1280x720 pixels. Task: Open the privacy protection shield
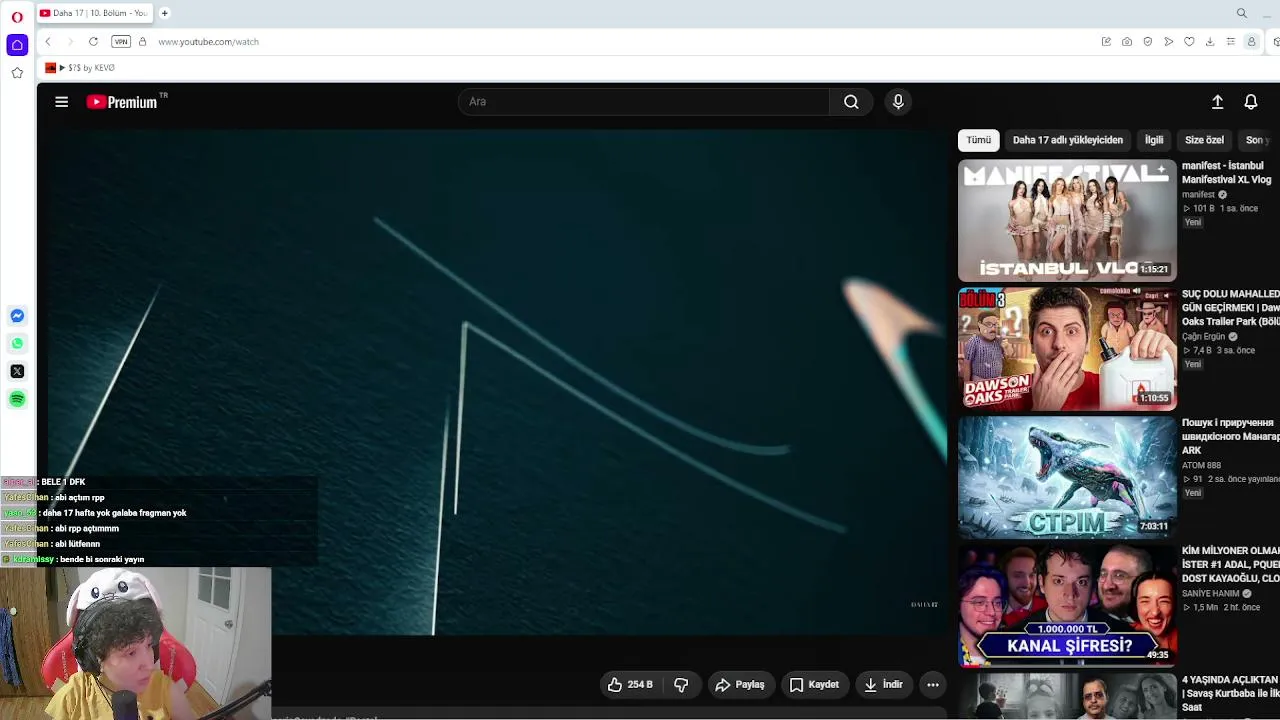click(x=1148, y=42)
